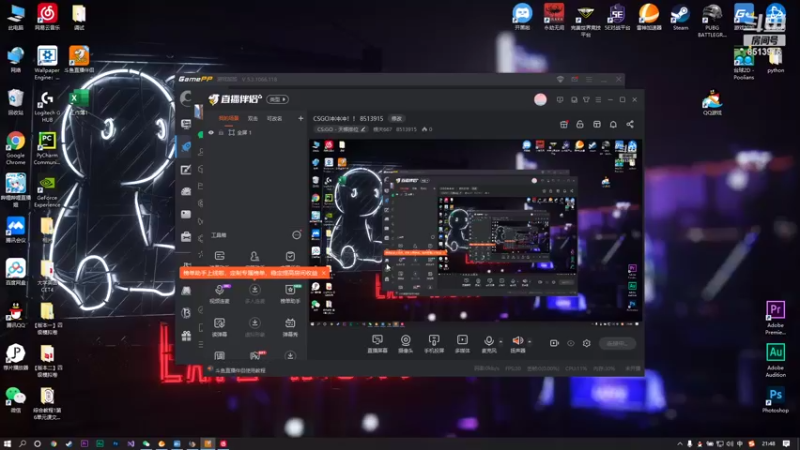Viewport: 800px width, 450px height.
Task: Switch to the third scene tab
Action: click(274, 118)
